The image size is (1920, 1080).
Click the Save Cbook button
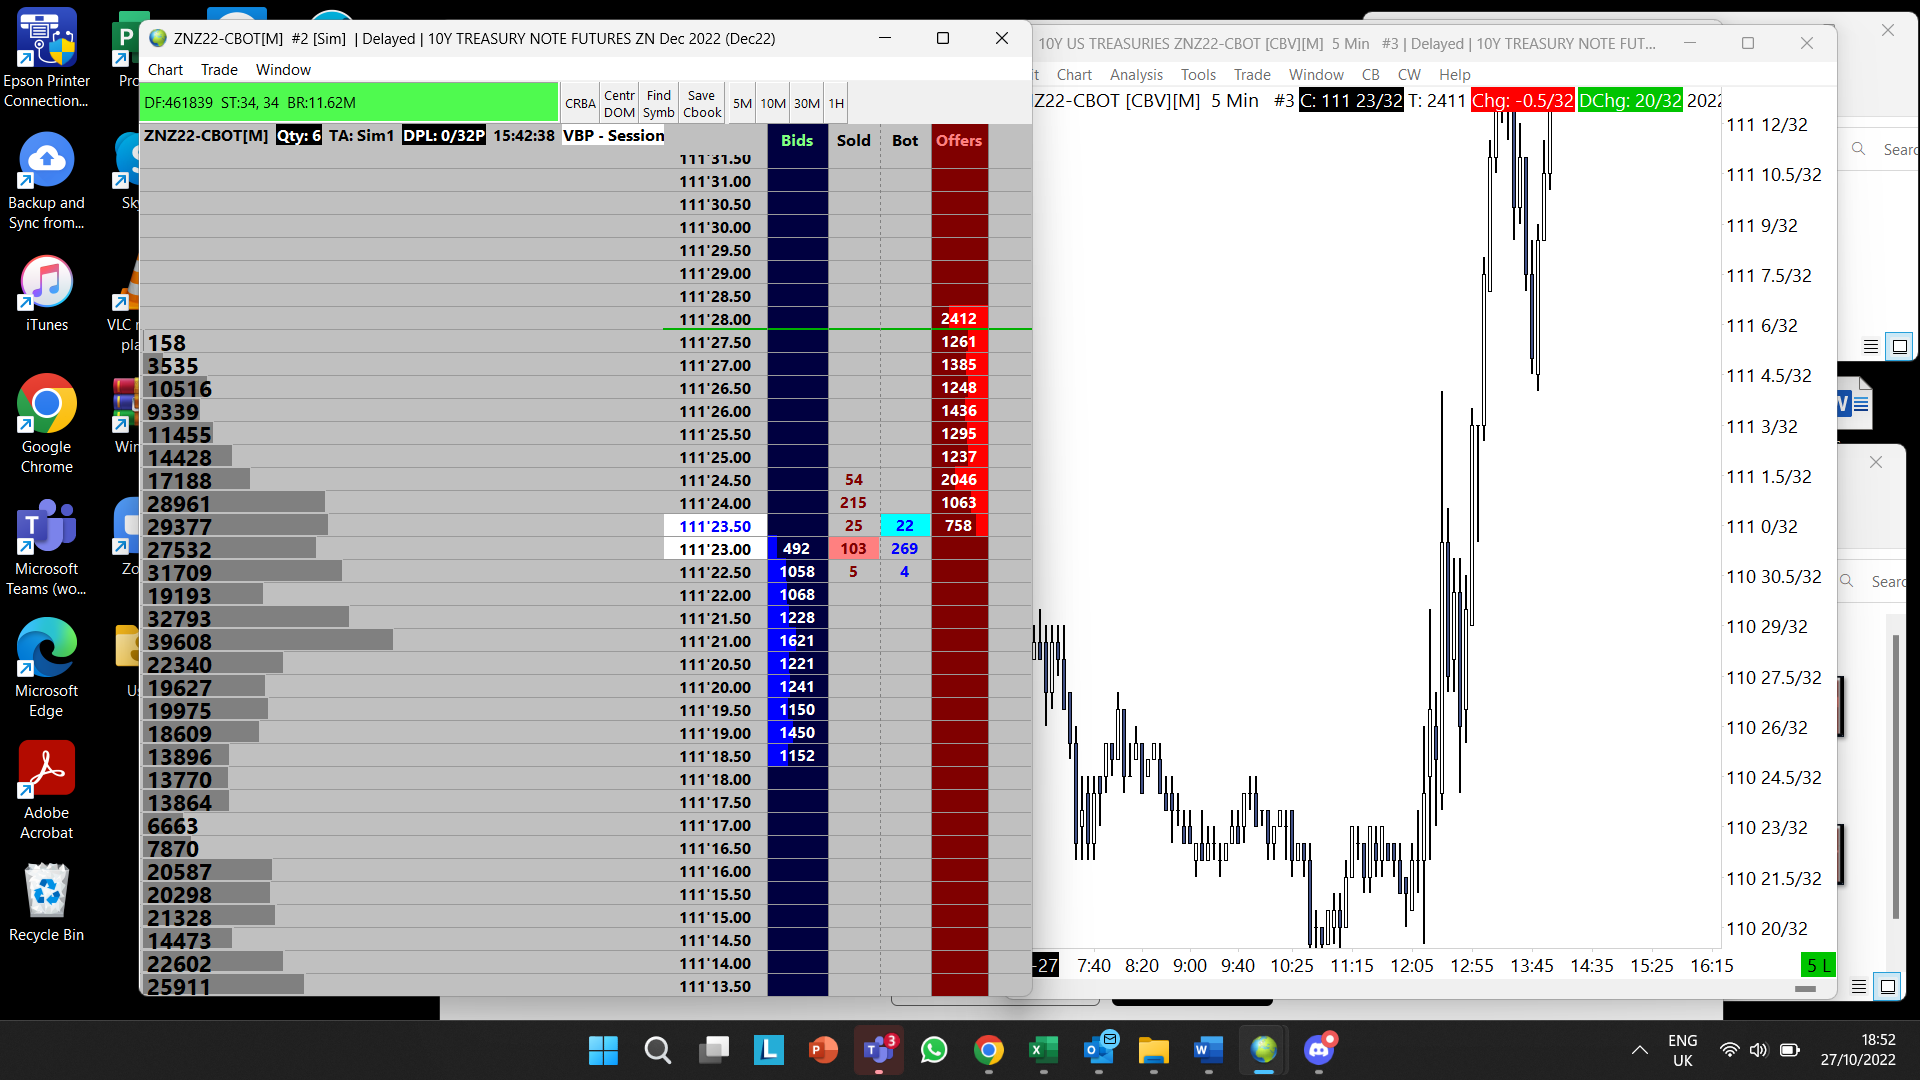tap(702, 103)
